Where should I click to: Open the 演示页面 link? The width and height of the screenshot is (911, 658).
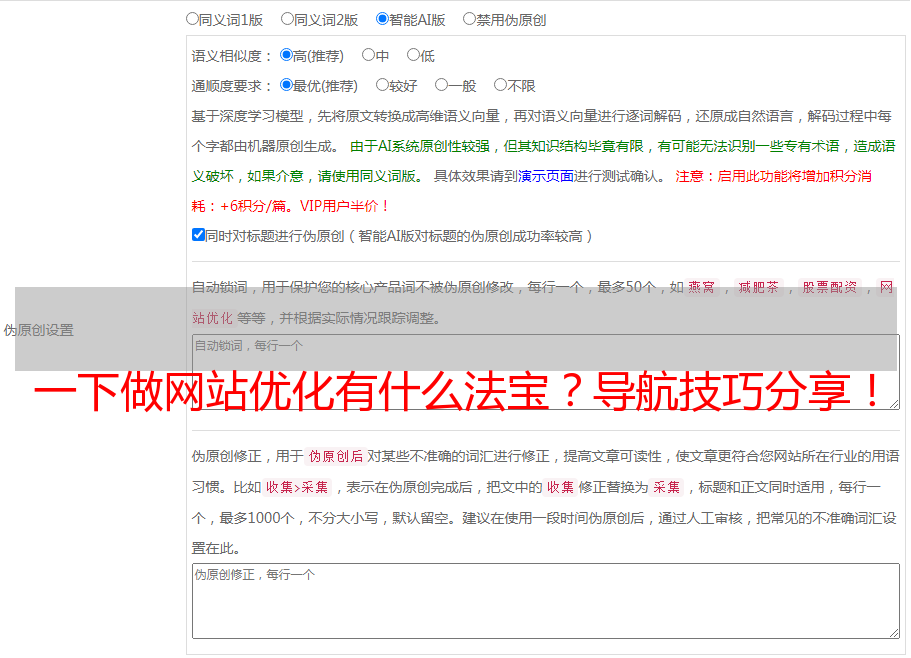click(546, 176)
